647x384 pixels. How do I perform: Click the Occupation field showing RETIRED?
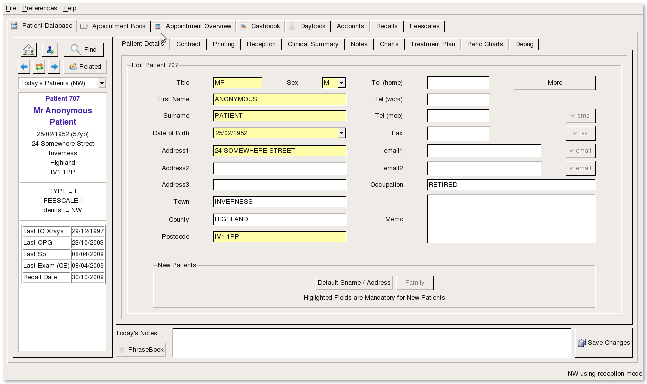[x=511, y=185]
